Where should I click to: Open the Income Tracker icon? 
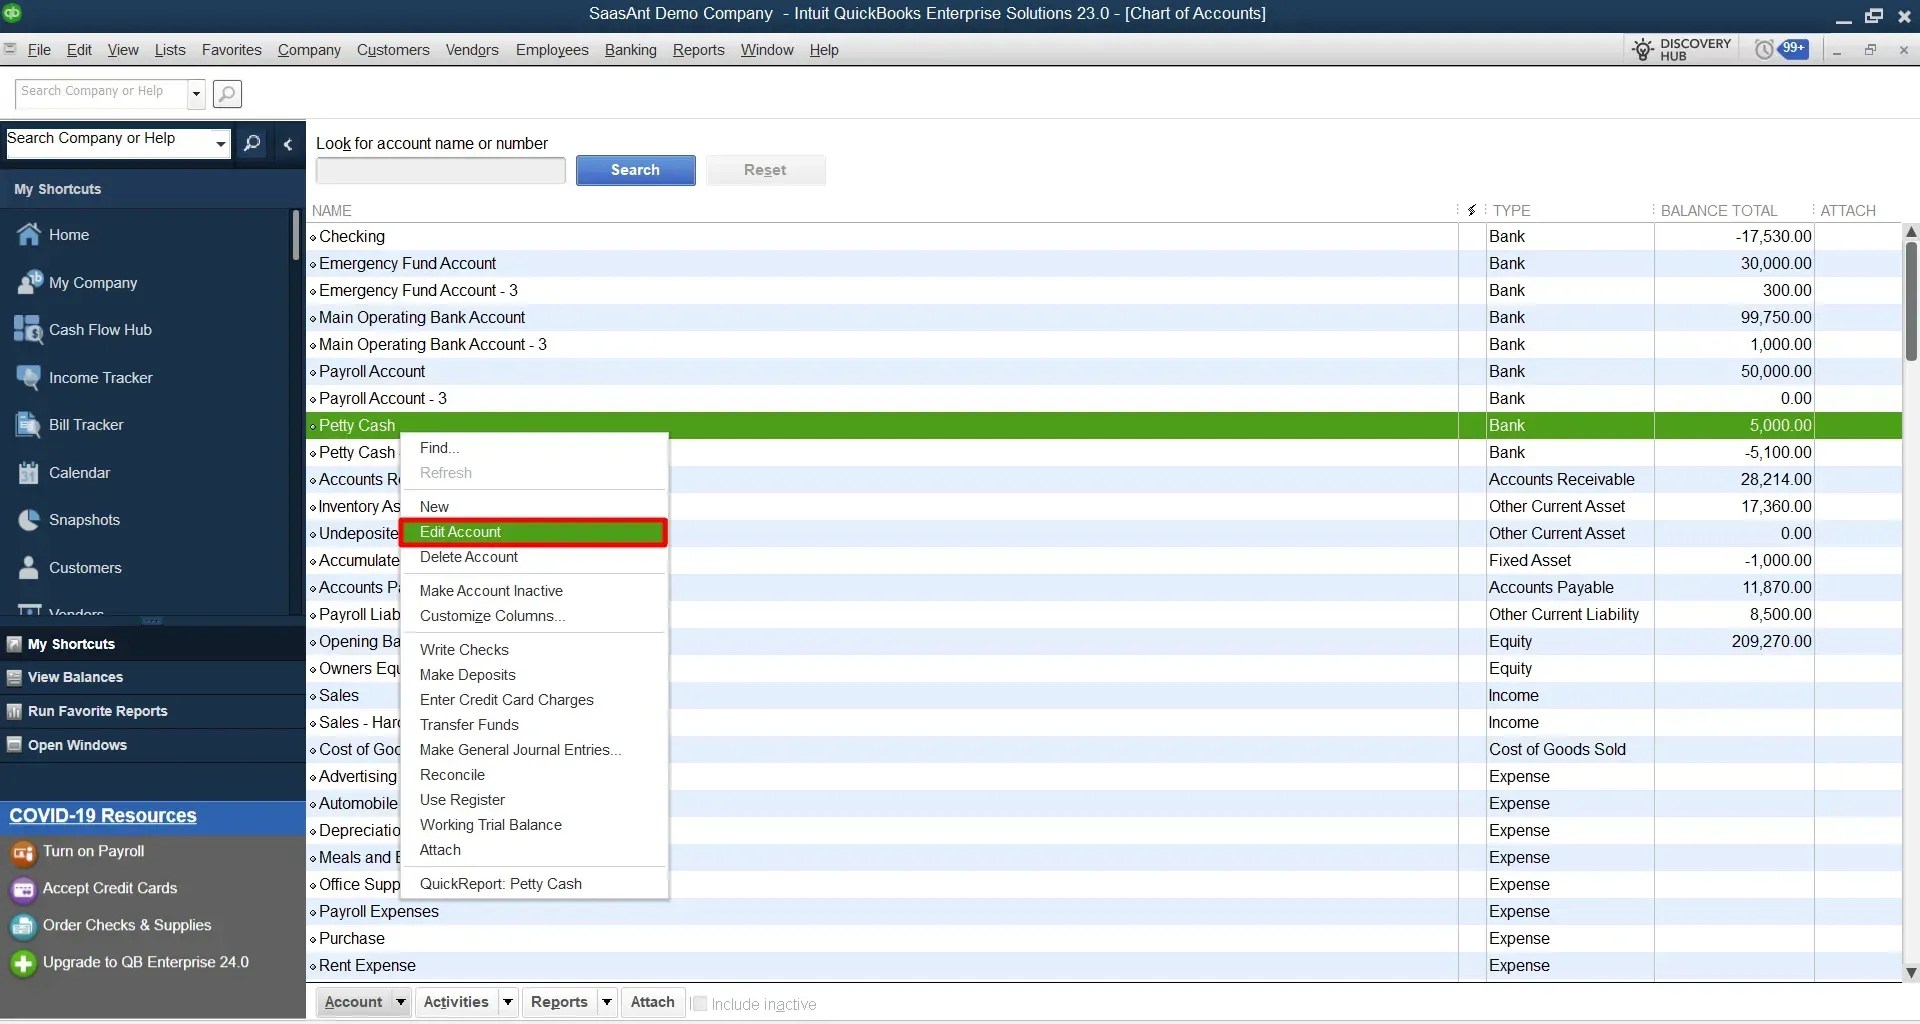[x=29, y=378]
